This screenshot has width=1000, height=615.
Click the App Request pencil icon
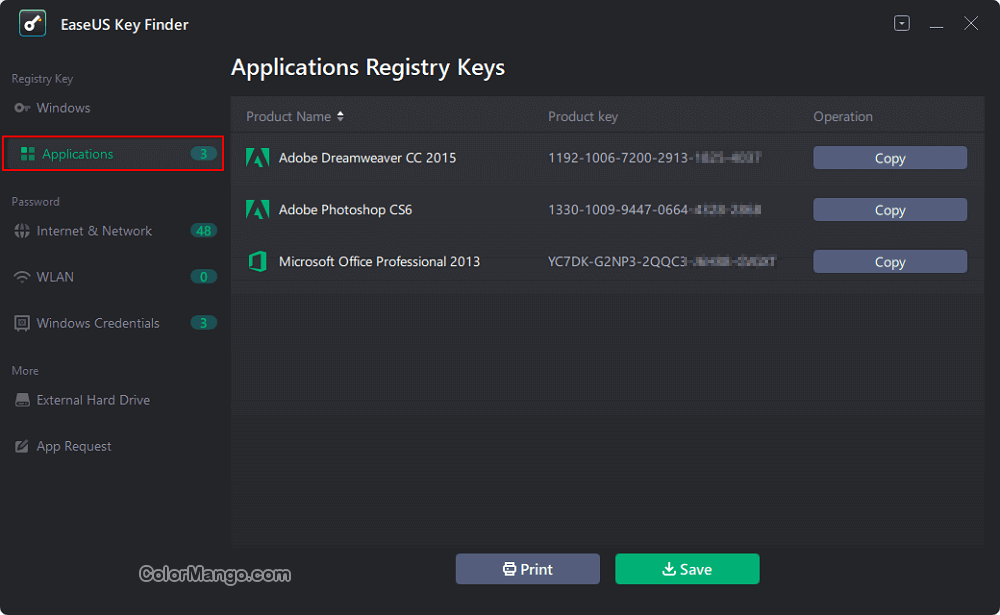click(x=22, y=446)
